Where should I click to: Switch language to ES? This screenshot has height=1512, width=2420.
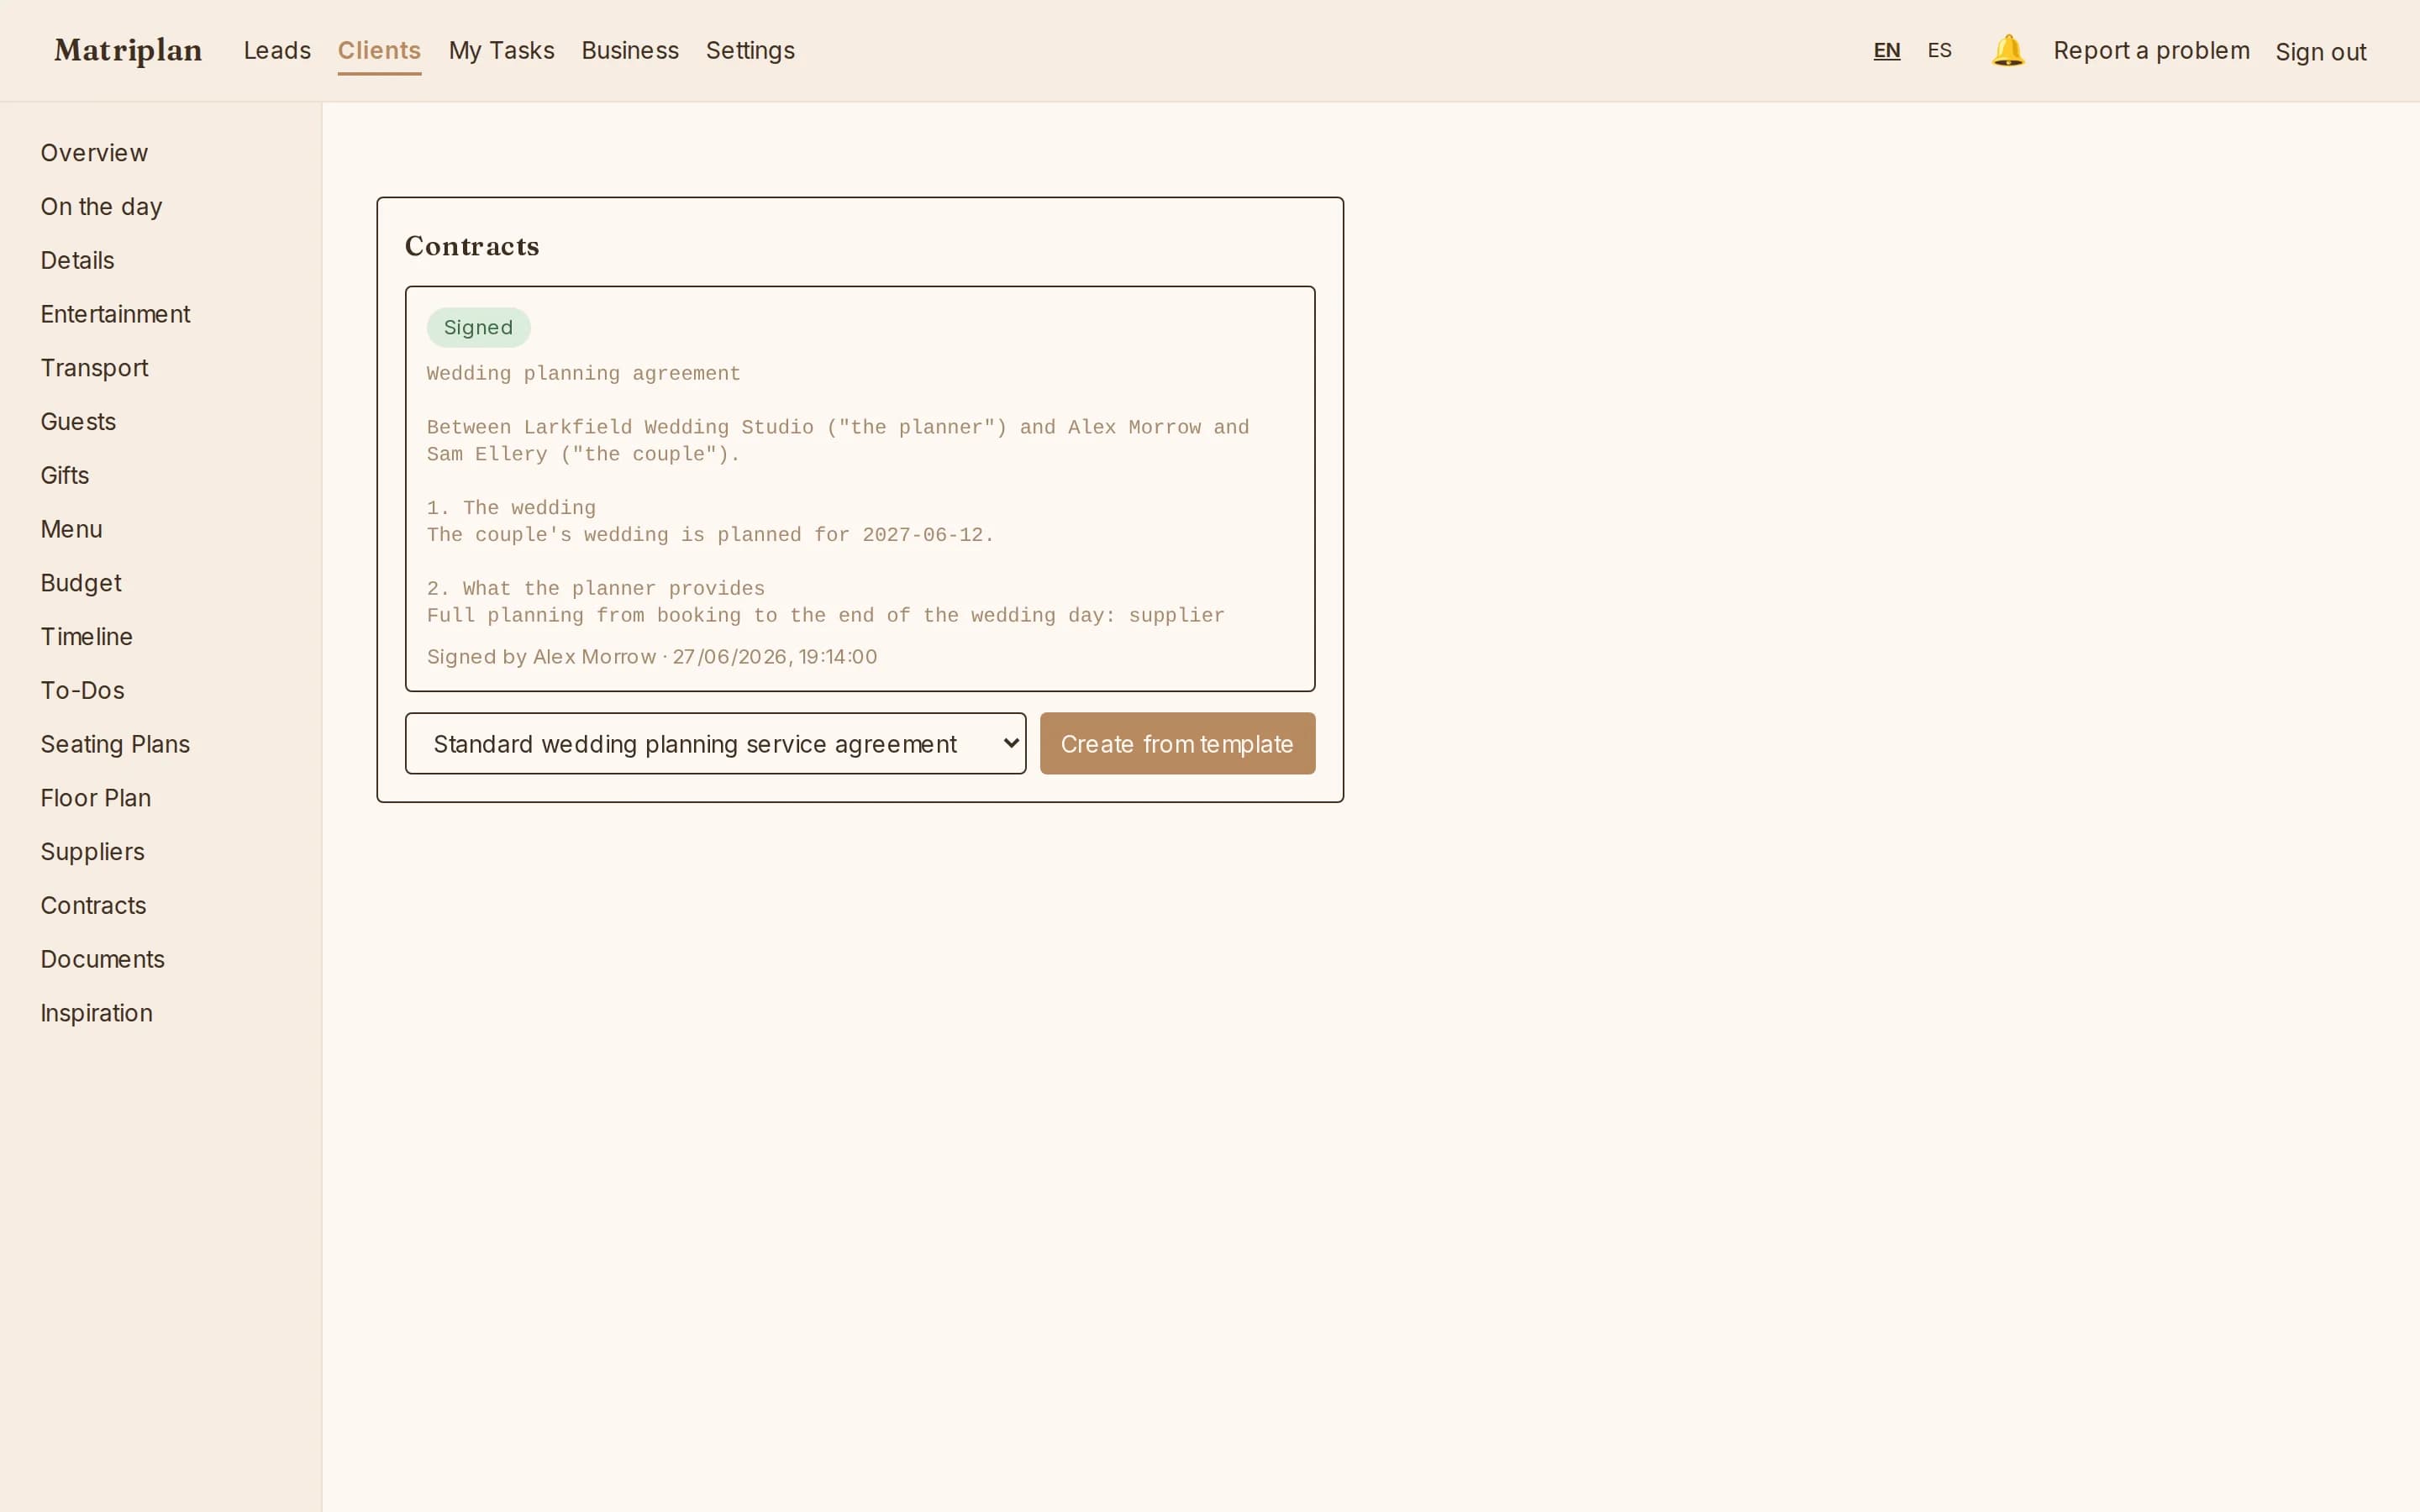pos(1939,50)
